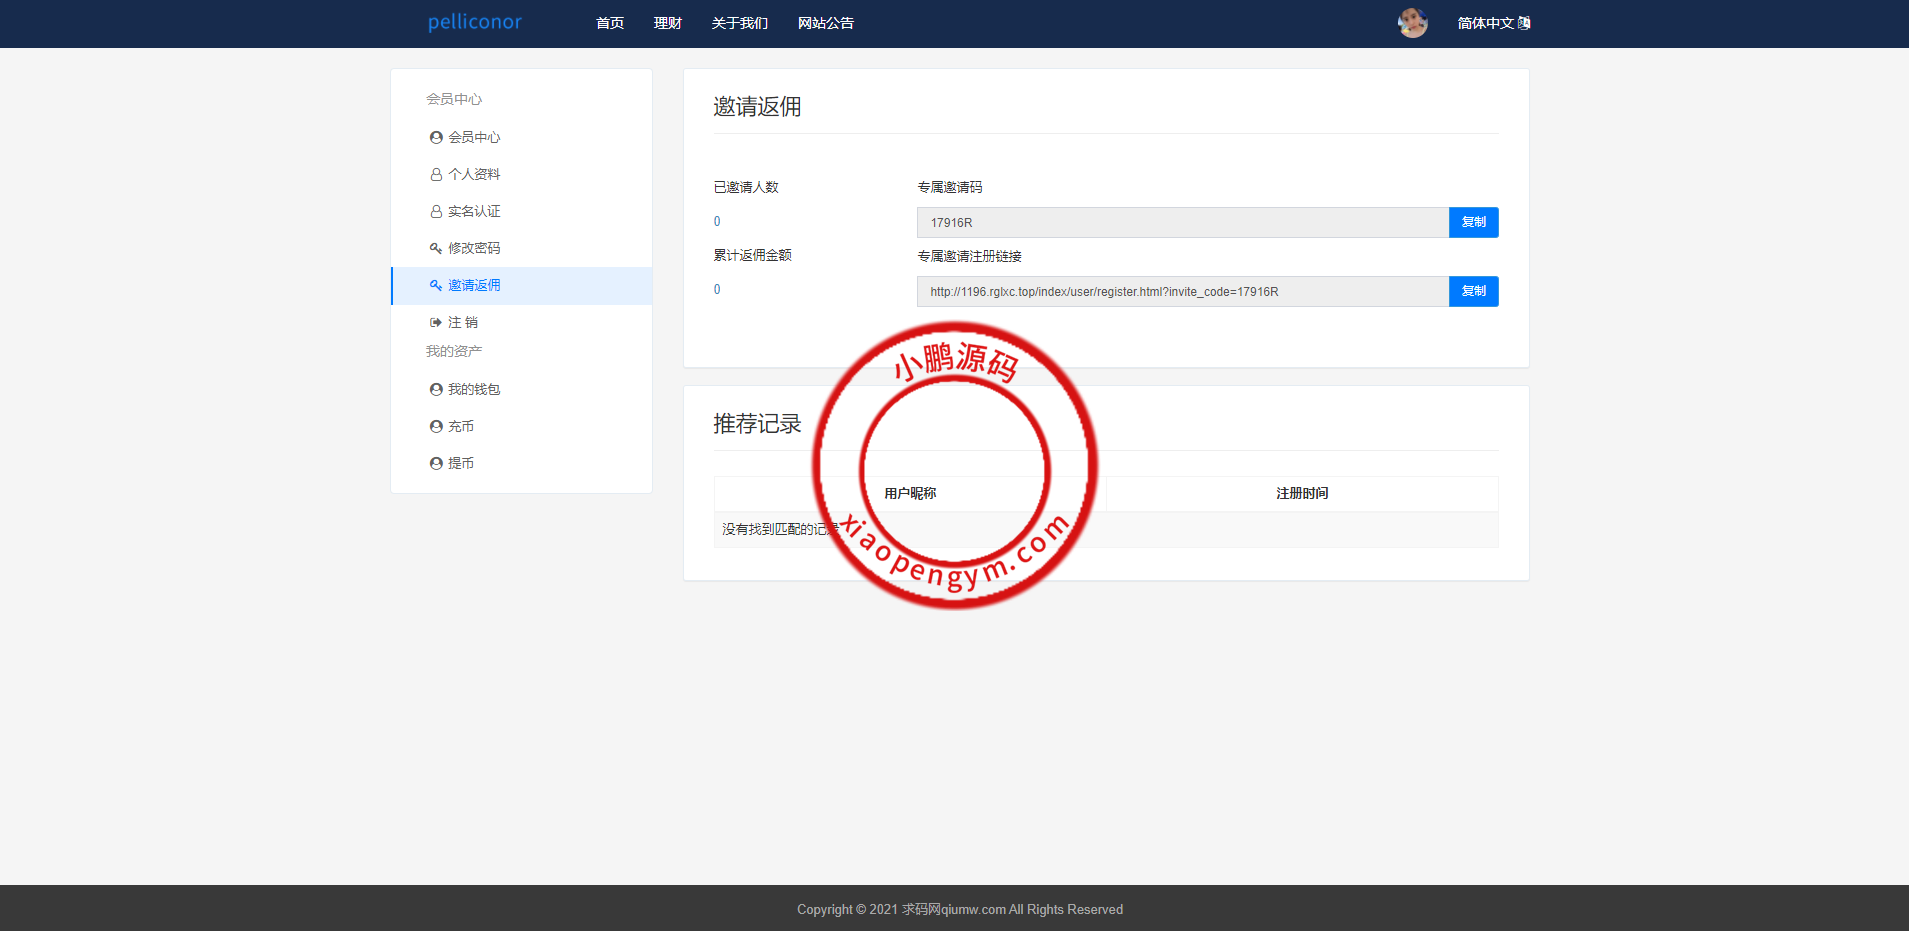
Task: Go to 理财 in the top navigation
Action: pyautogui.click(x=667, y=23)
